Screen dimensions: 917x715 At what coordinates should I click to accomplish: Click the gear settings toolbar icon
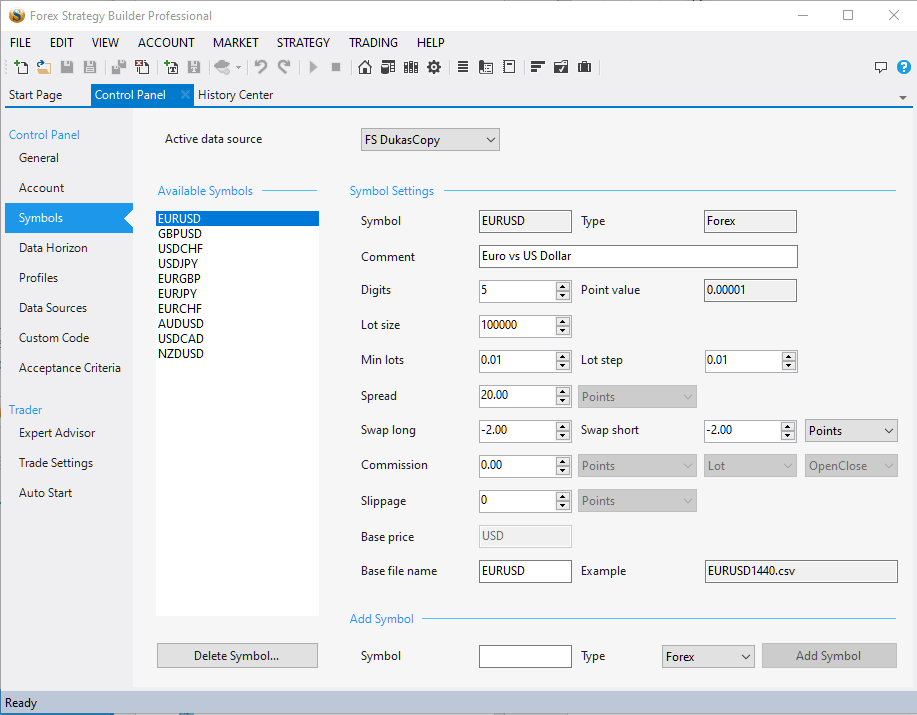tap(434, 68)
